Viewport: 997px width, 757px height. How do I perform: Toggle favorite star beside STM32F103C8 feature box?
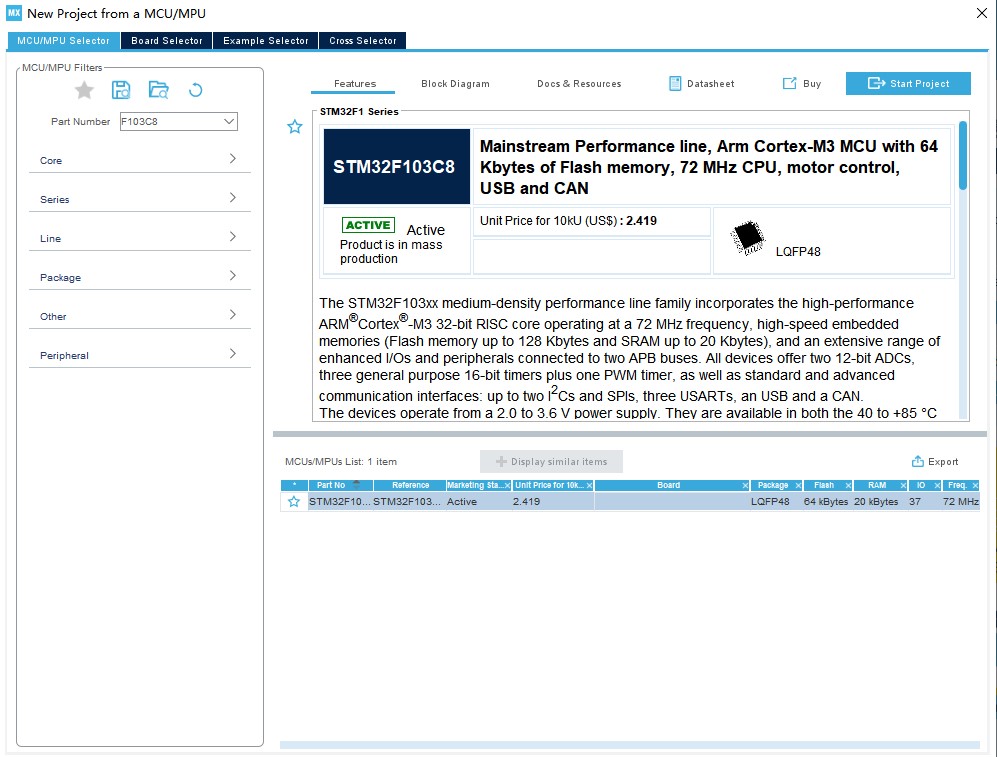click(294, 126)
